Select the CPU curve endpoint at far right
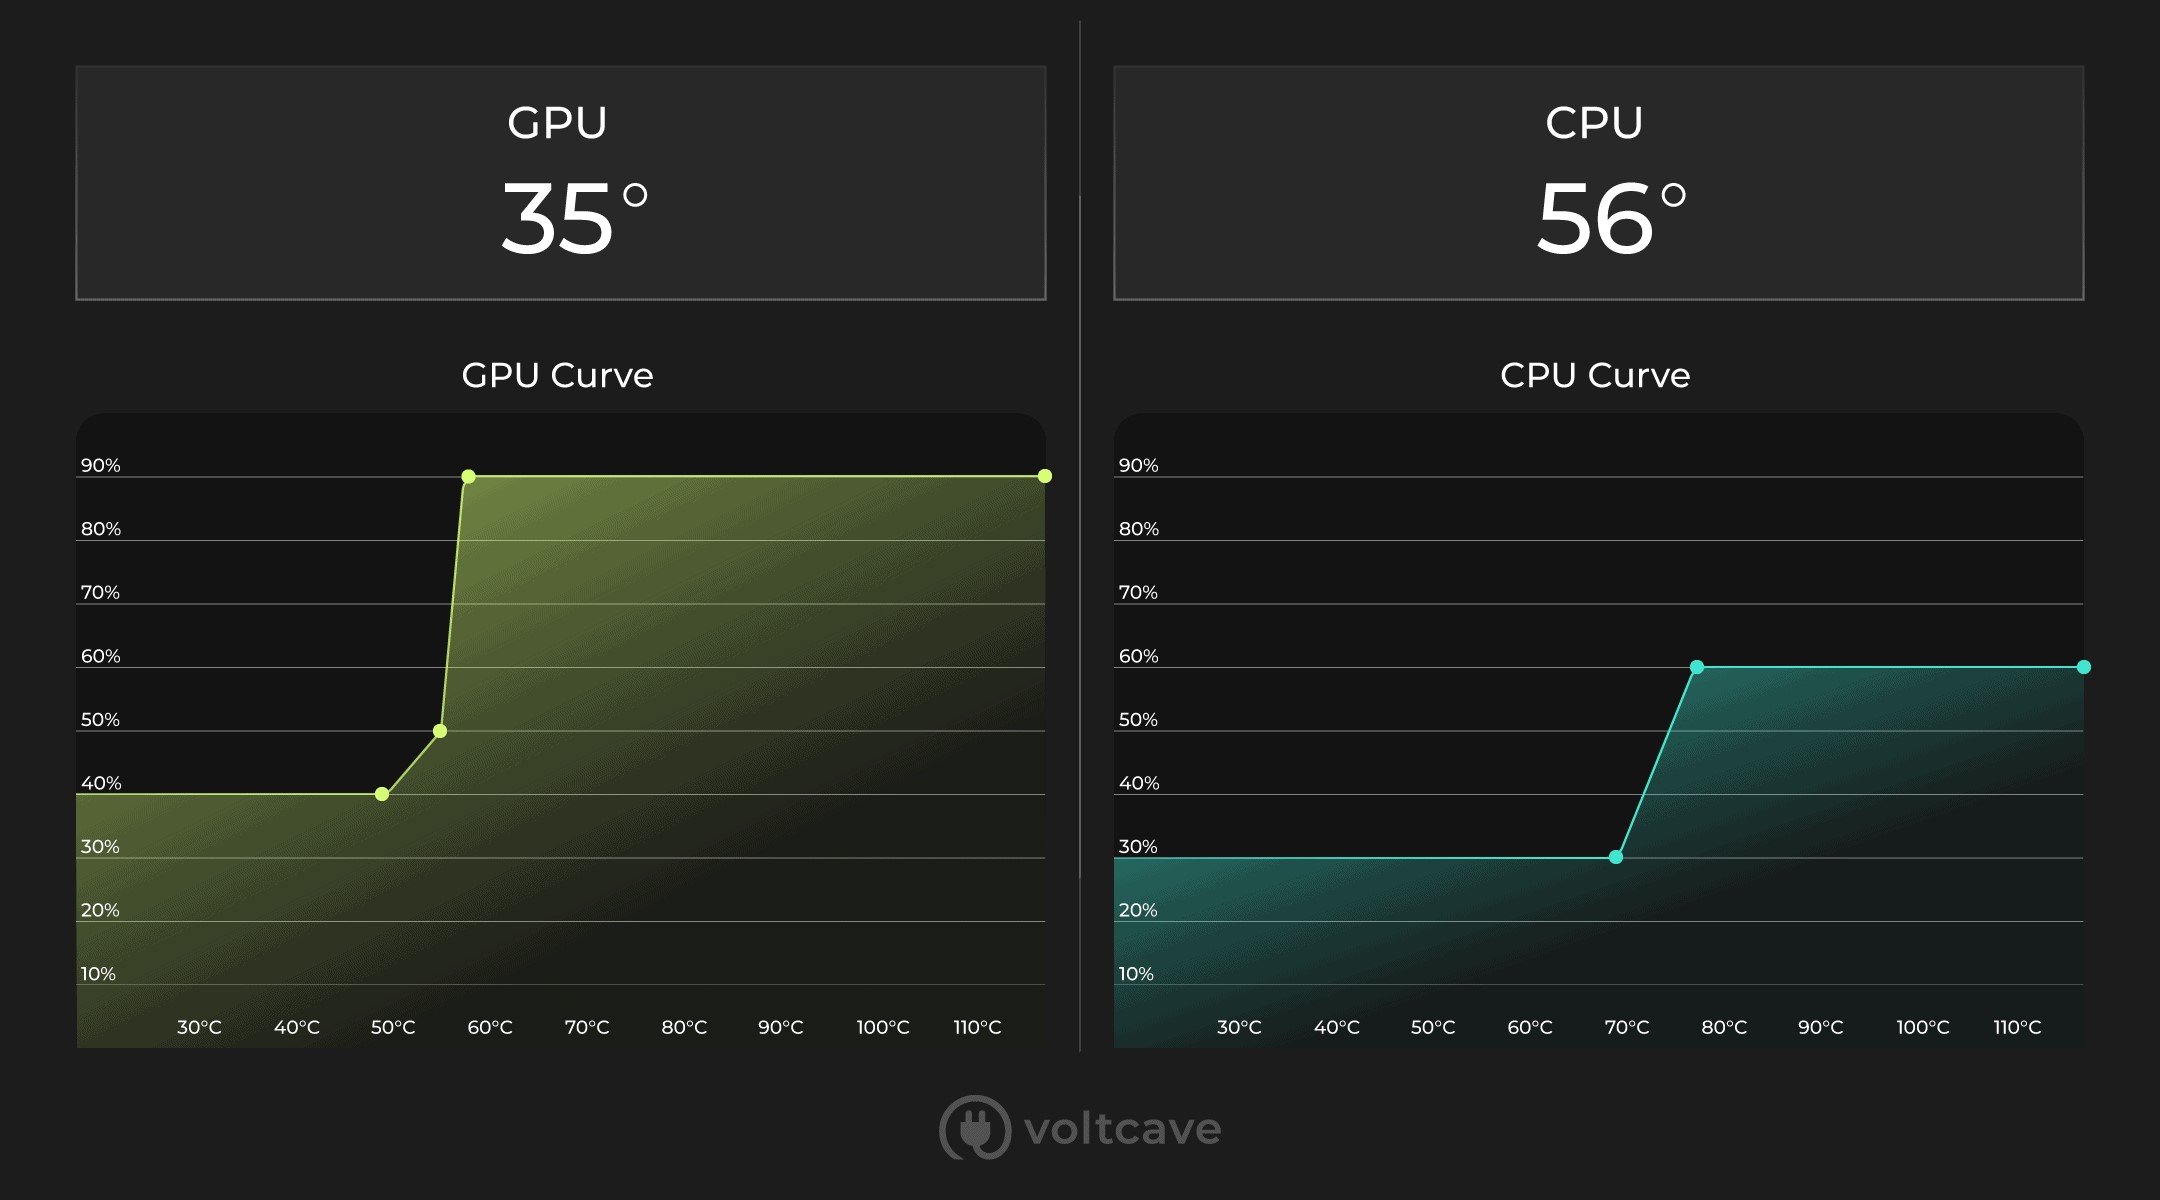The width and height of the screenshot is (2160, 1200). (x=2084, y=667)
